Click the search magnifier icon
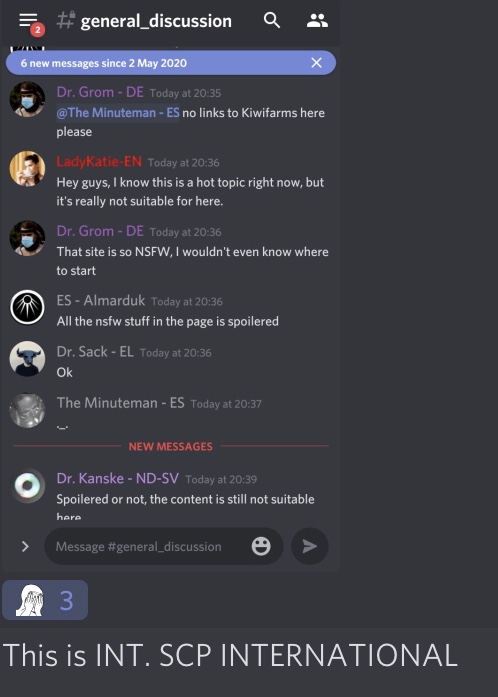The width and height of the screenshot is (498, 697). pos(272,20)
